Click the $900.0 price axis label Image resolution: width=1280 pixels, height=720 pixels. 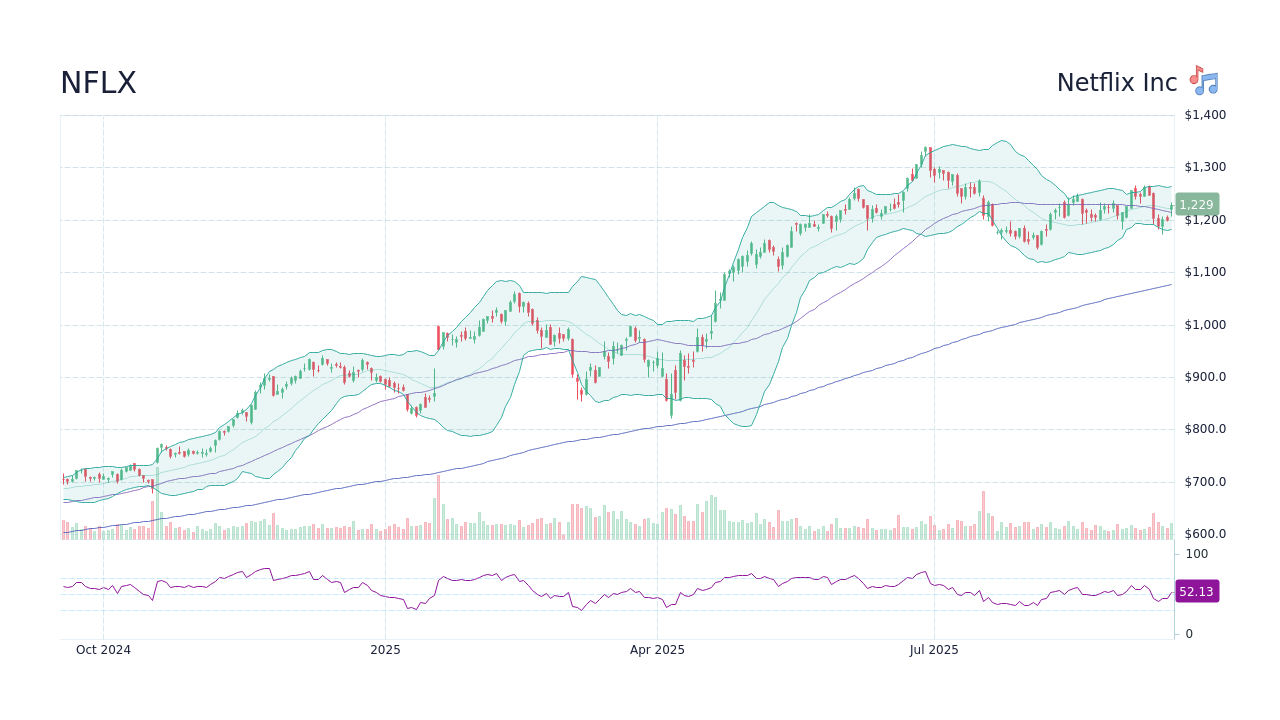(1205, 377)
